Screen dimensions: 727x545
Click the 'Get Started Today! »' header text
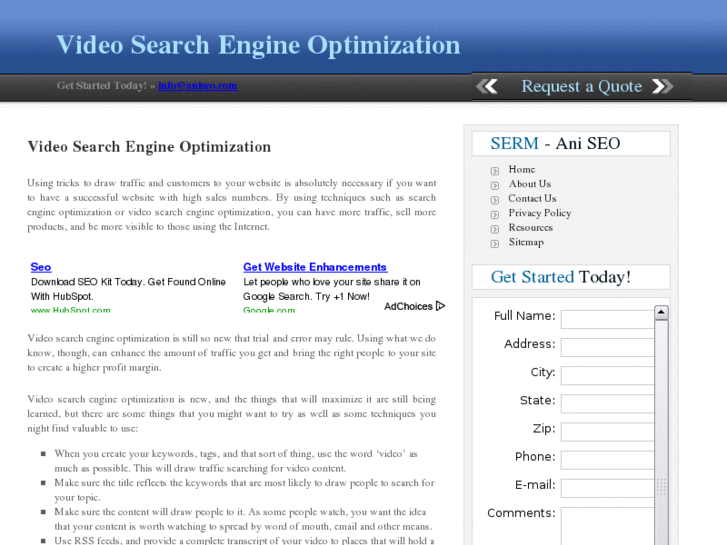(106, 85)
